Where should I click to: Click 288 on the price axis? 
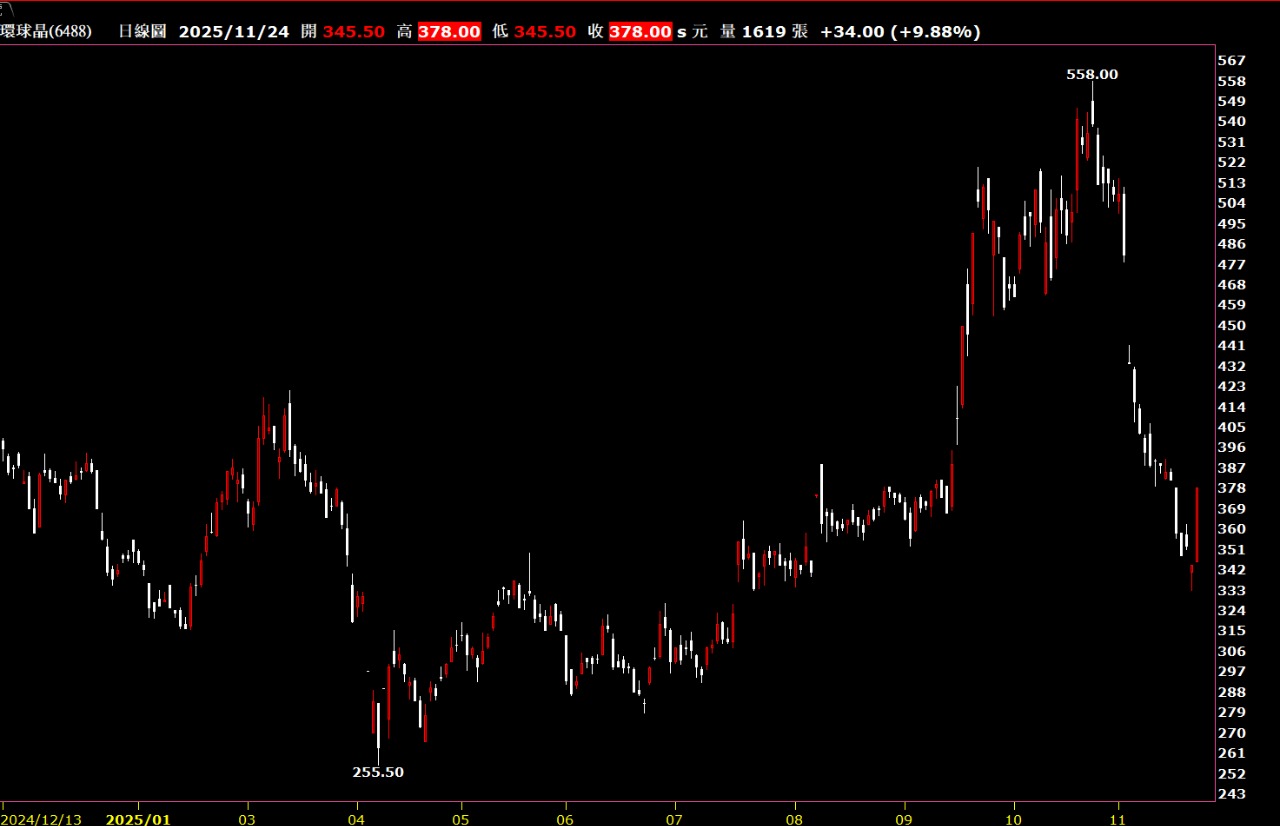click(x=1232, y=692)
